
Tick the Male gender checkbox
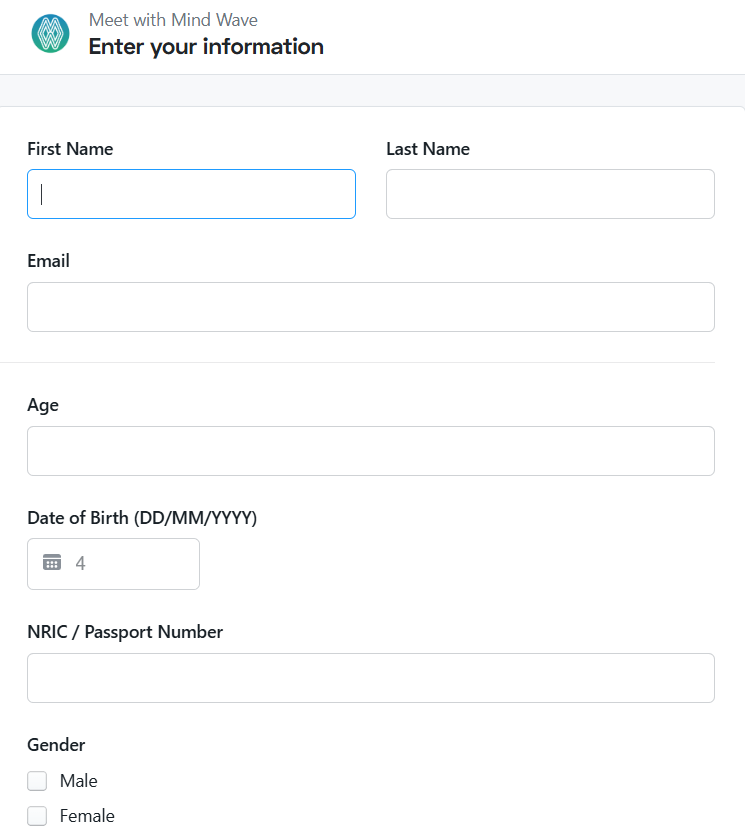click(37, 781)
